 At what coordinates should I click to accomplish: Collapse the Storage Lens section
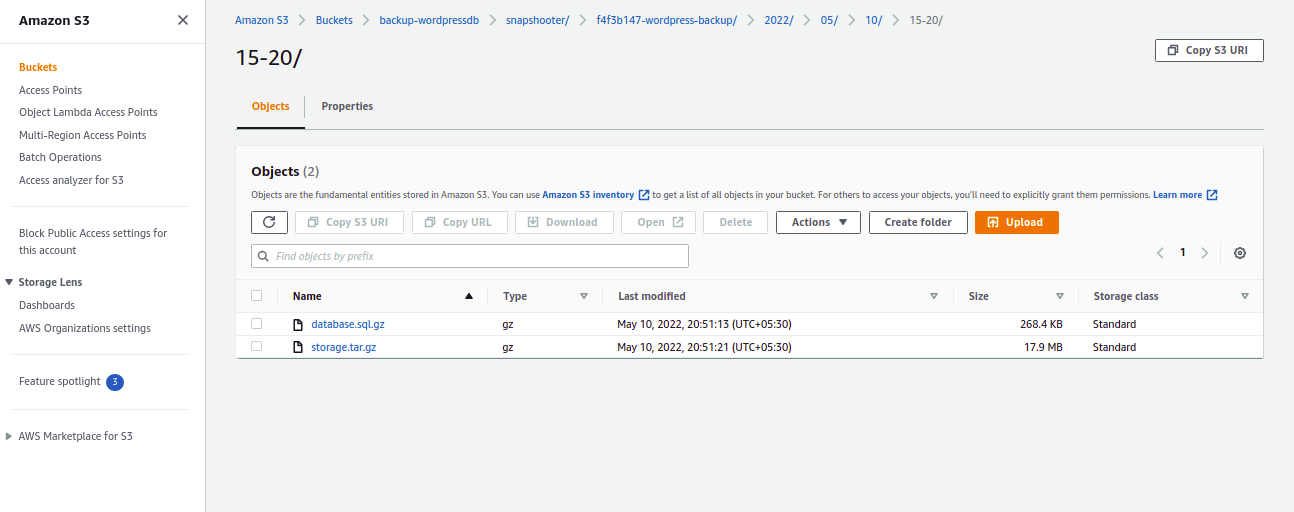pos(9,283)
